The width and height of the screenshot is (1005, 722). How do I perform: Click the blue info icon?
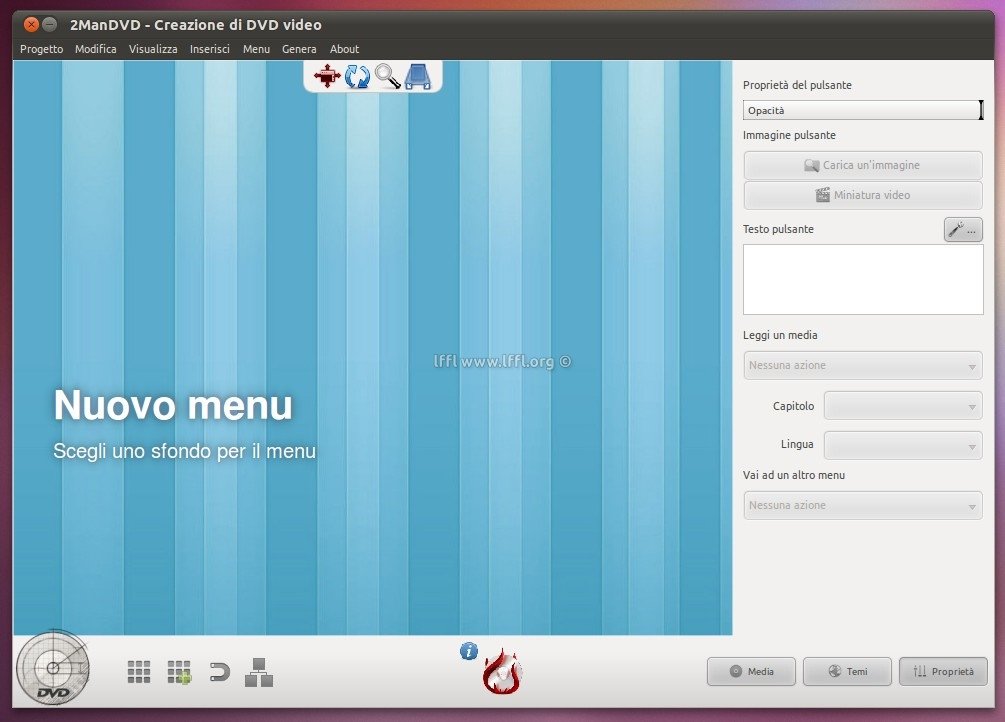click(469, 651)
